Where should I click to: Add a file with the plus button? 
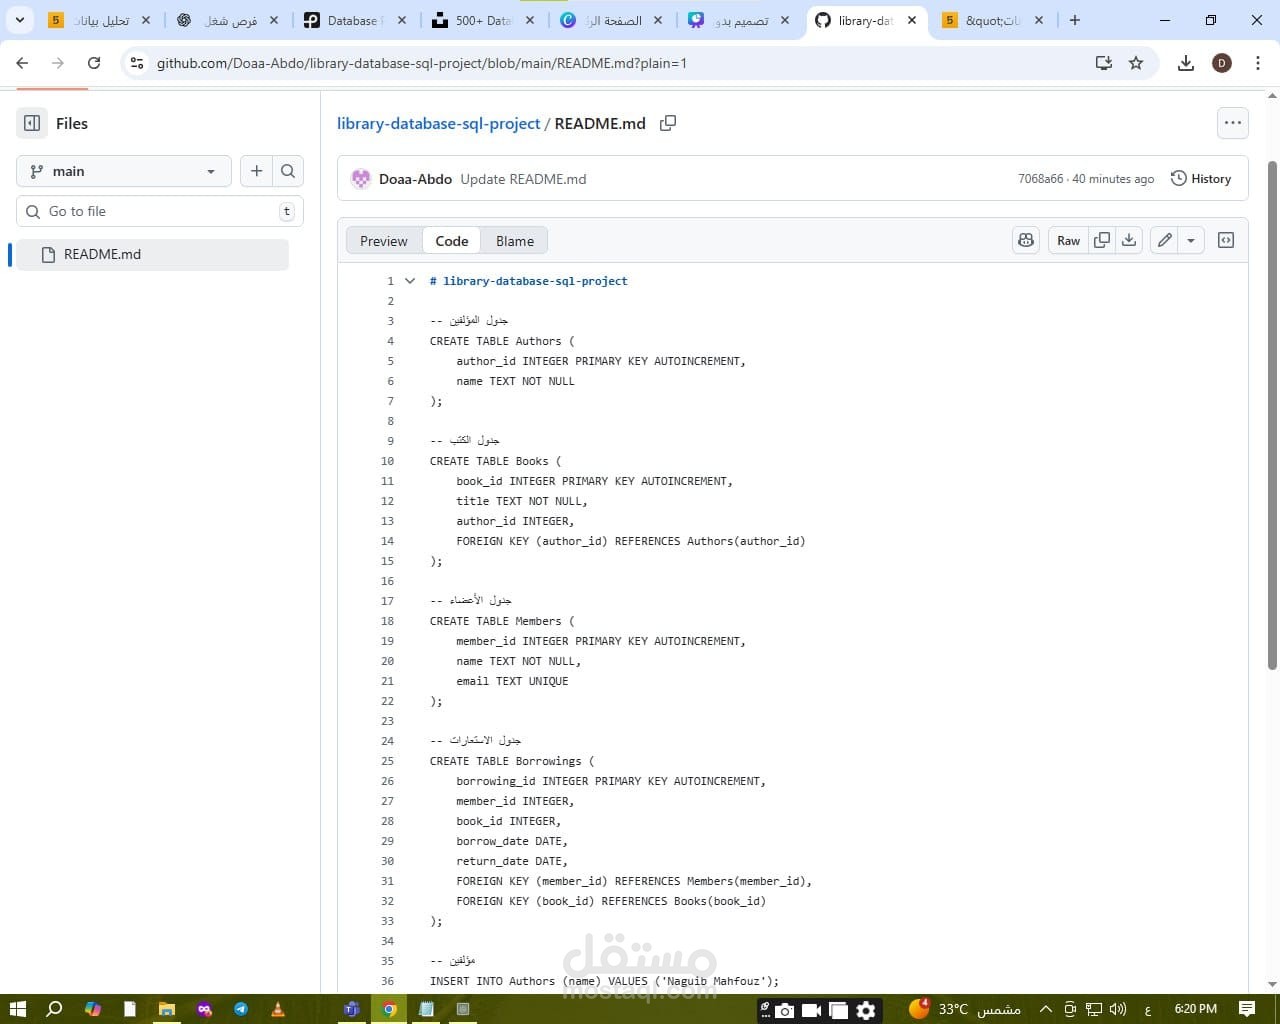coord(256,171)
